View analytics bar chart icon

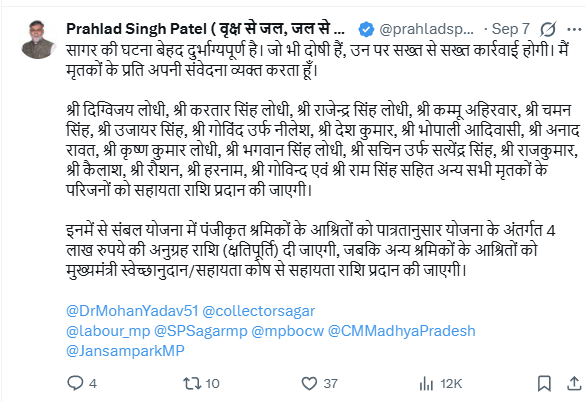click(426, 384)
